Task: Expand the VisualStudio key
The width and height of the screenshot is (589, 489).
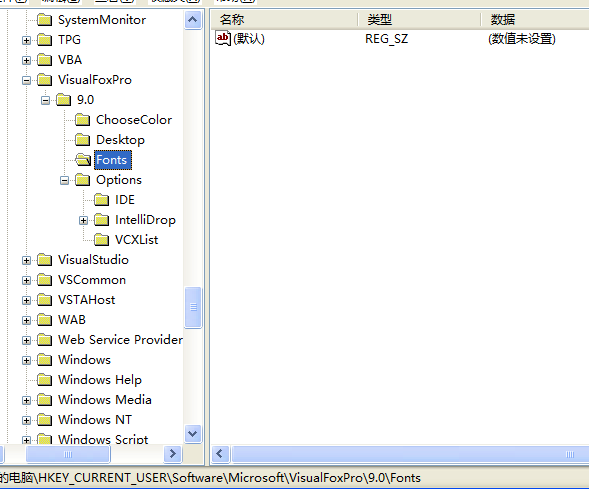Action: click(x=26, y=260)
